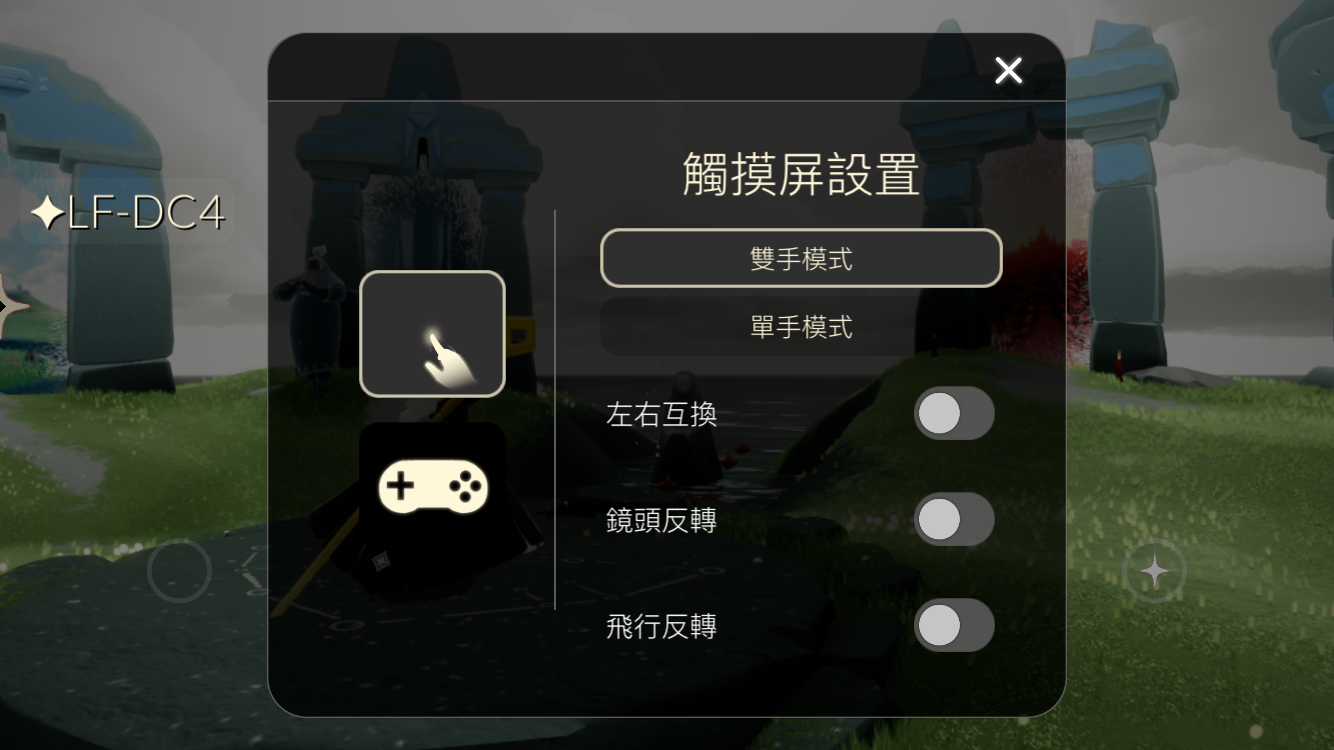This screenshot has width=1334, height=750.
Task: Click the sparkle star beside LF-DC4
Action: [47, 213]
